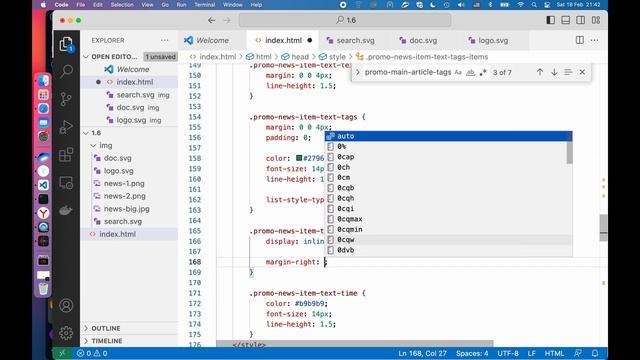The height and width of the screenshot is (360, 640).
Task: Toggle the primary sidebar layout icon
Action: pos(550,20)
